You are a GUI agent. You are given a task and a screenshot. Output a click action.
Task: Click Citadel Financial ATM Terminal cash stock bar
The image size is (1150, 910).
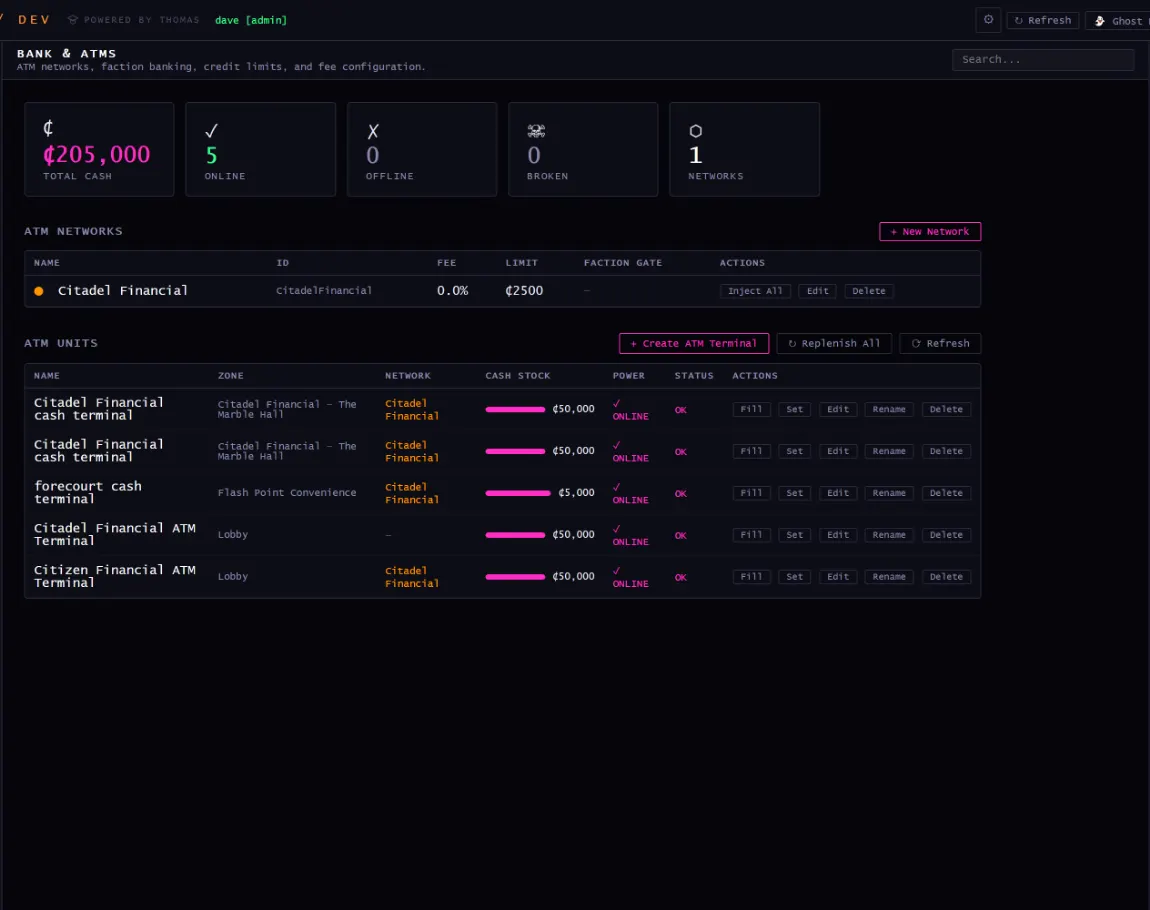(x=515, y=535)
